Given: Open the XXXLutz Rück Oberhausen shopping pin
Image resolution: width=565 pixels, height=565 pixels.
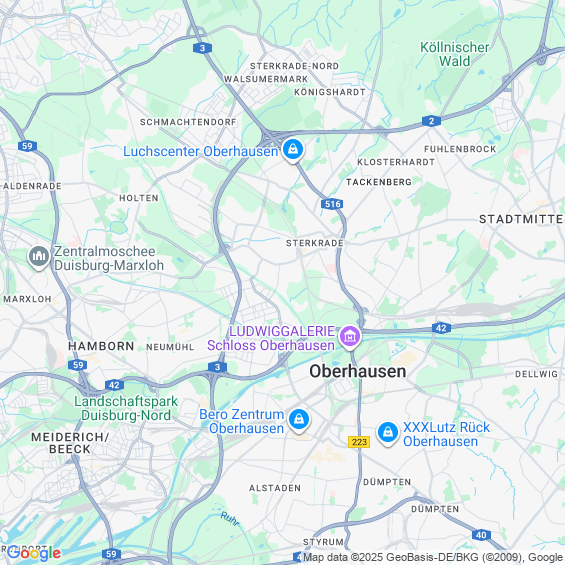Looking at the screenshot, I should click(388, 433).
